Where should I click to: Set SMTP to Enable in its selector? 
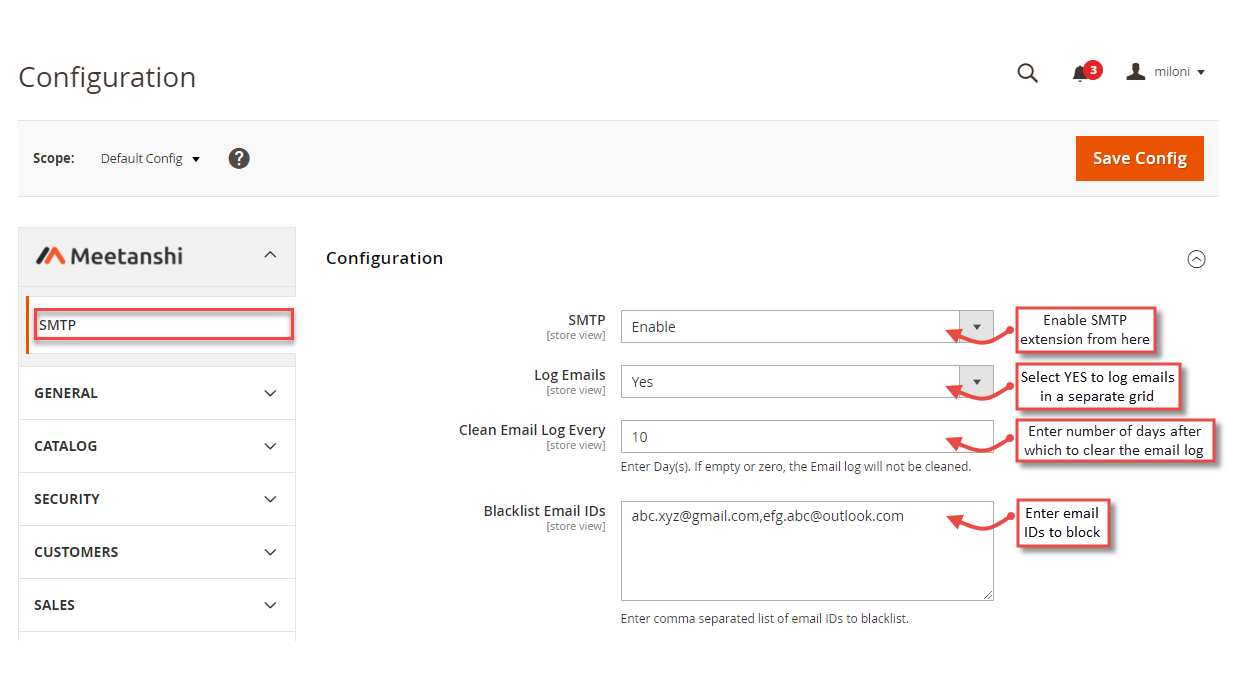790,326
